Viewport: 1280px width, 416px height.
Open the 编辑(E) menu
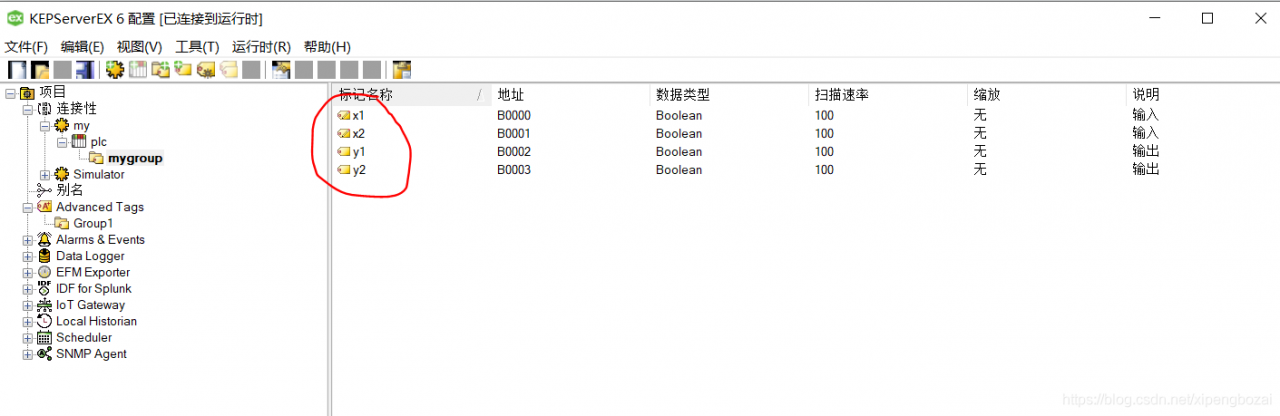(82, 47)
